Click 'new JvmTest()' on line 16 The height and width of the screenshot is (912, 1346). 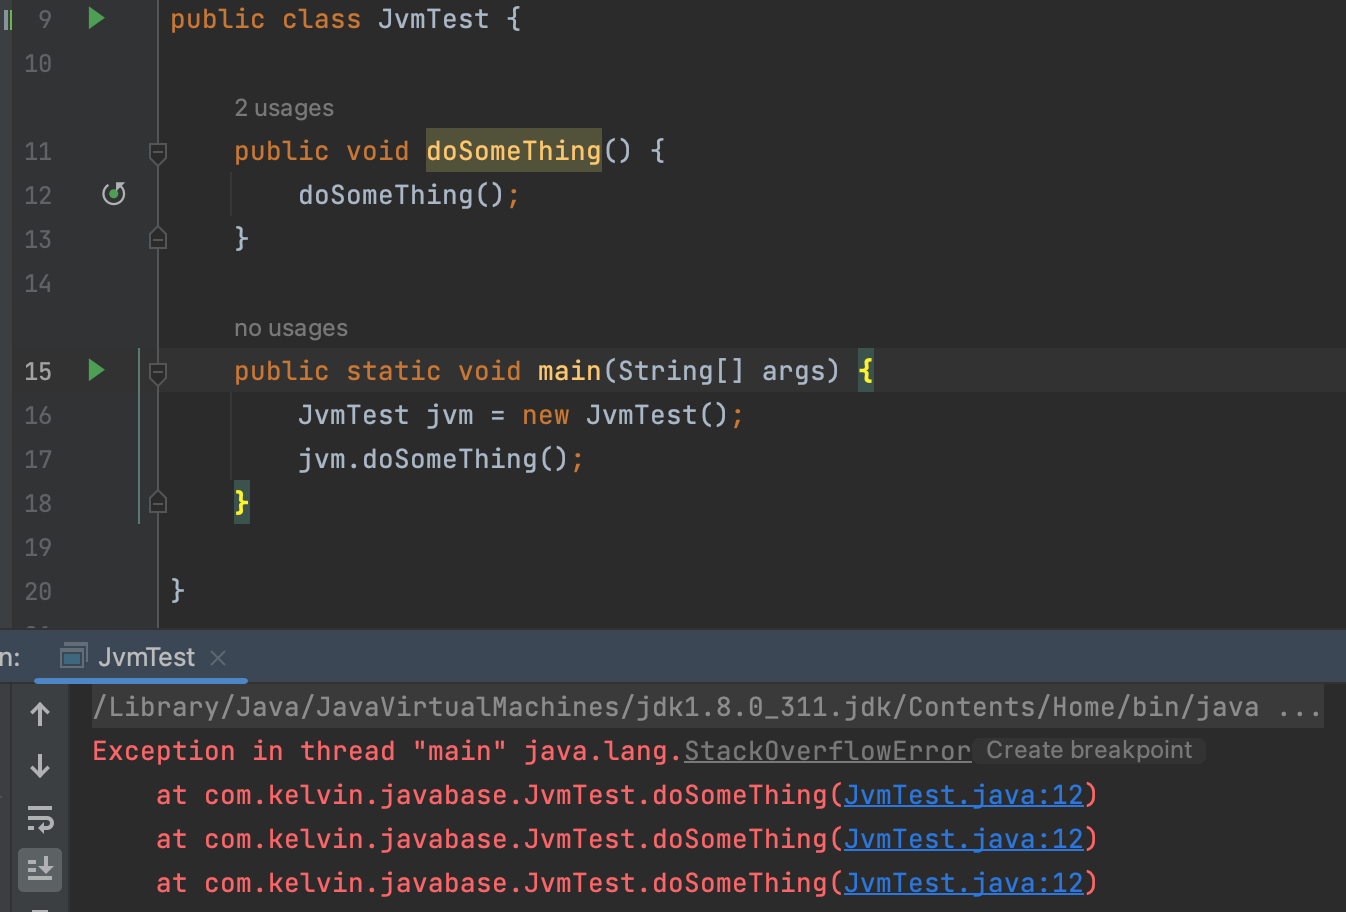(625, 415)
